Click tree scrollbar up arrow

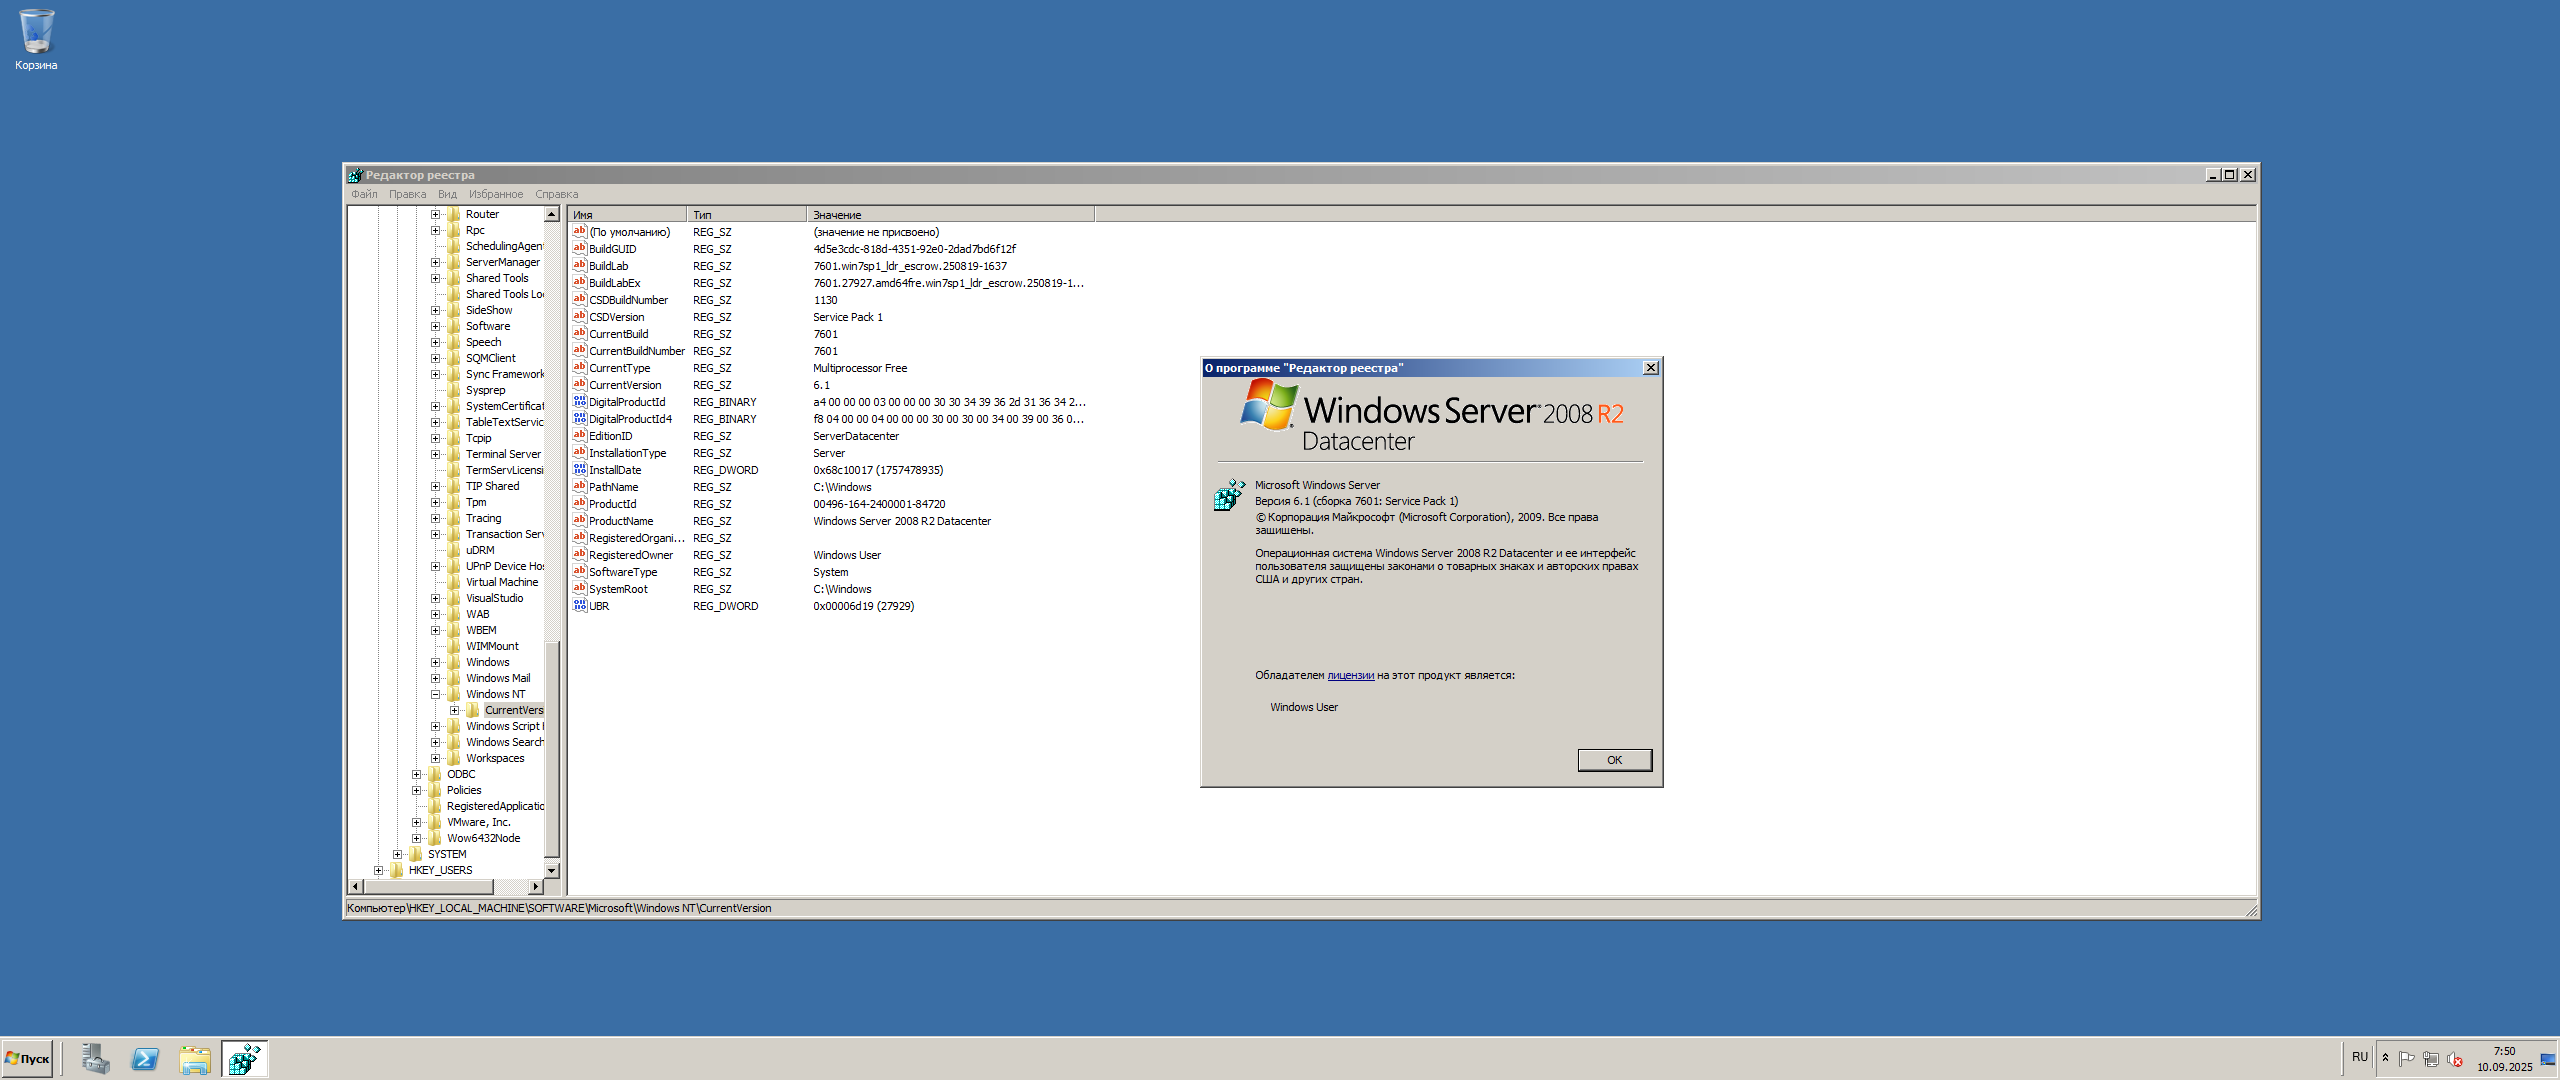[551, 214]
